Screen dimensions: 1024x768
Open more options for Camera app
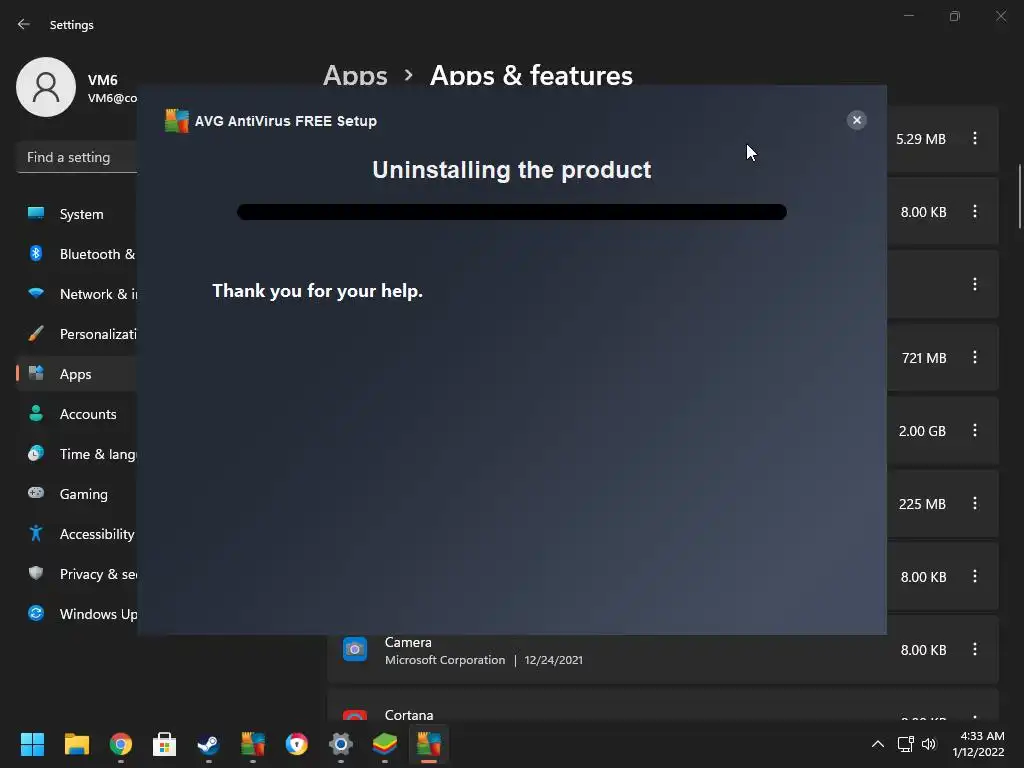click(x=974, y=649)
